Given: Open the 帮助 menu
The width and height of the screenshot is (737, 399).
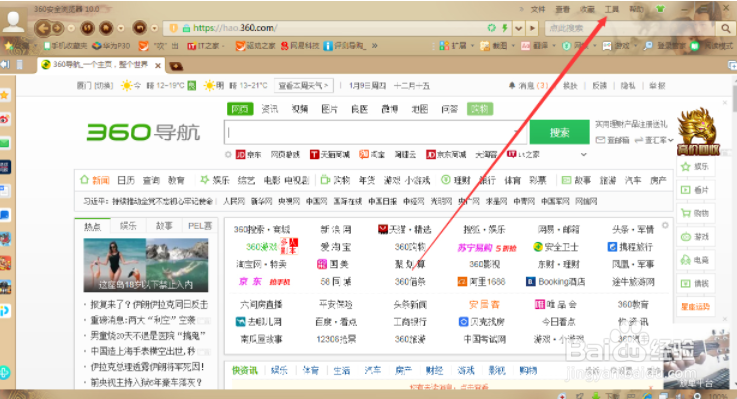Looking at the screenshot, I should [636, 9].
